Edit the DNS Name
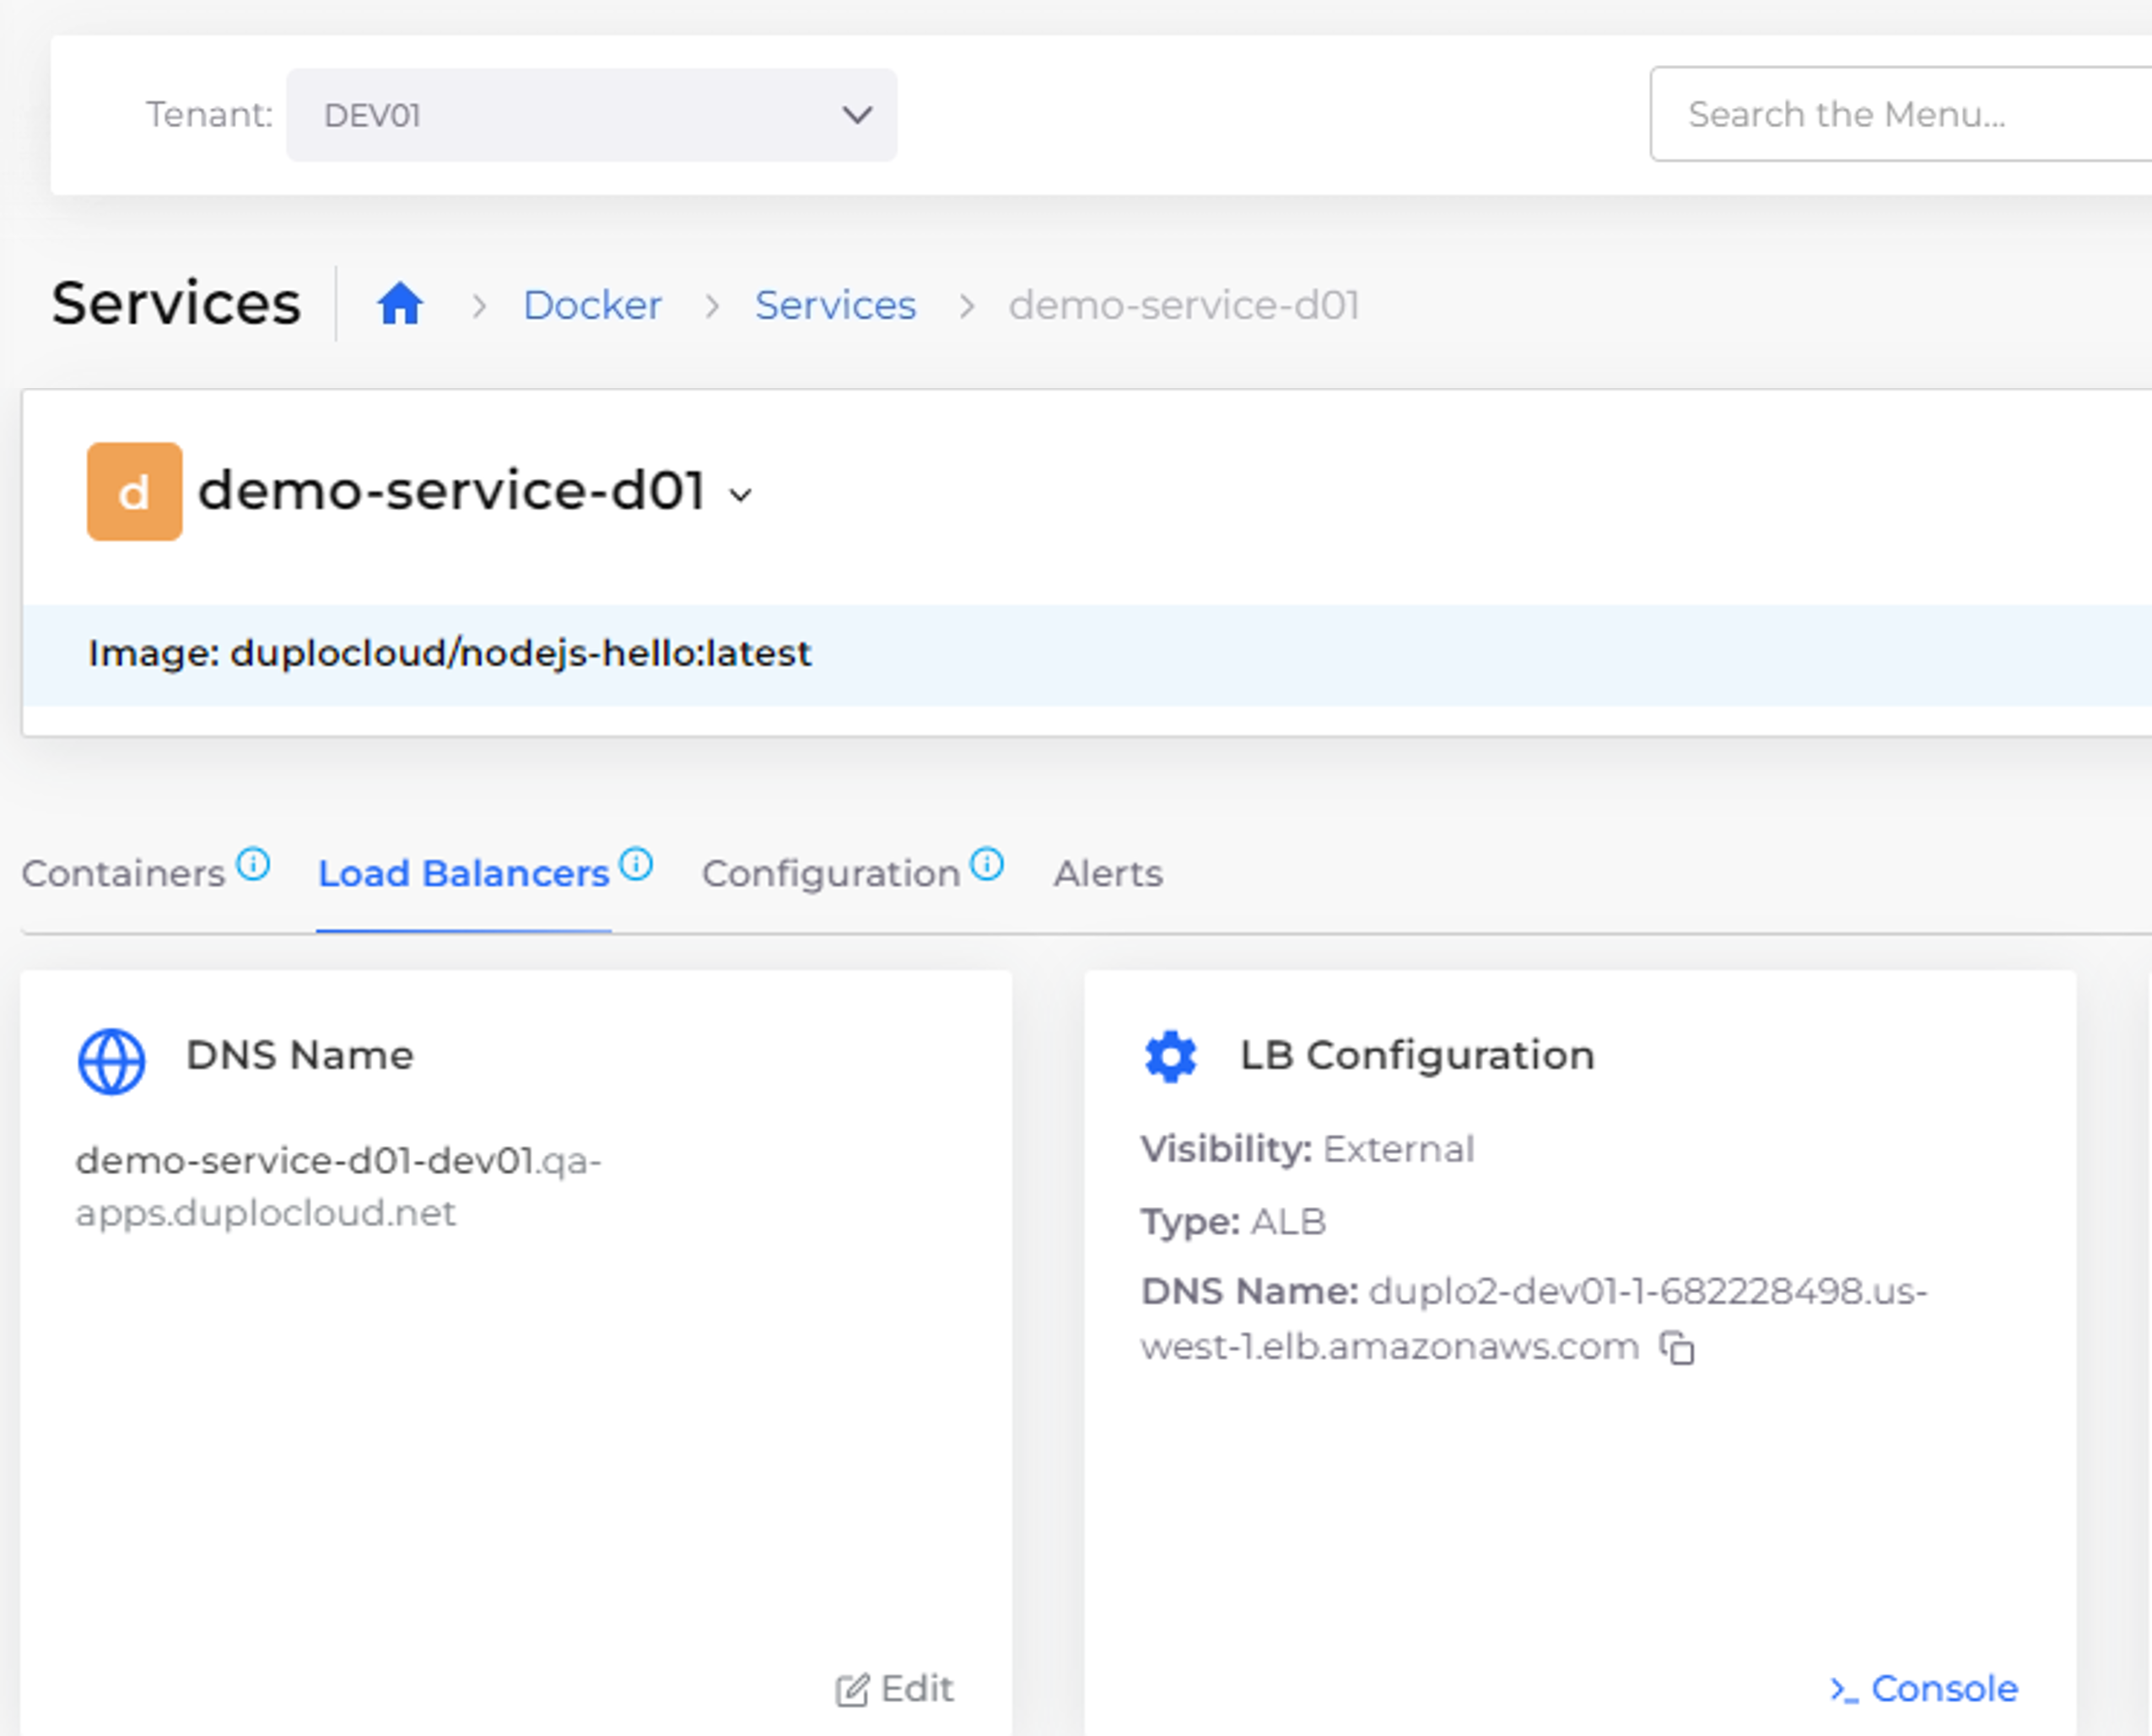Image resolution: width=2152 pixels, height=1736 pixels. pyautogui.click(x=894, y=1689)
